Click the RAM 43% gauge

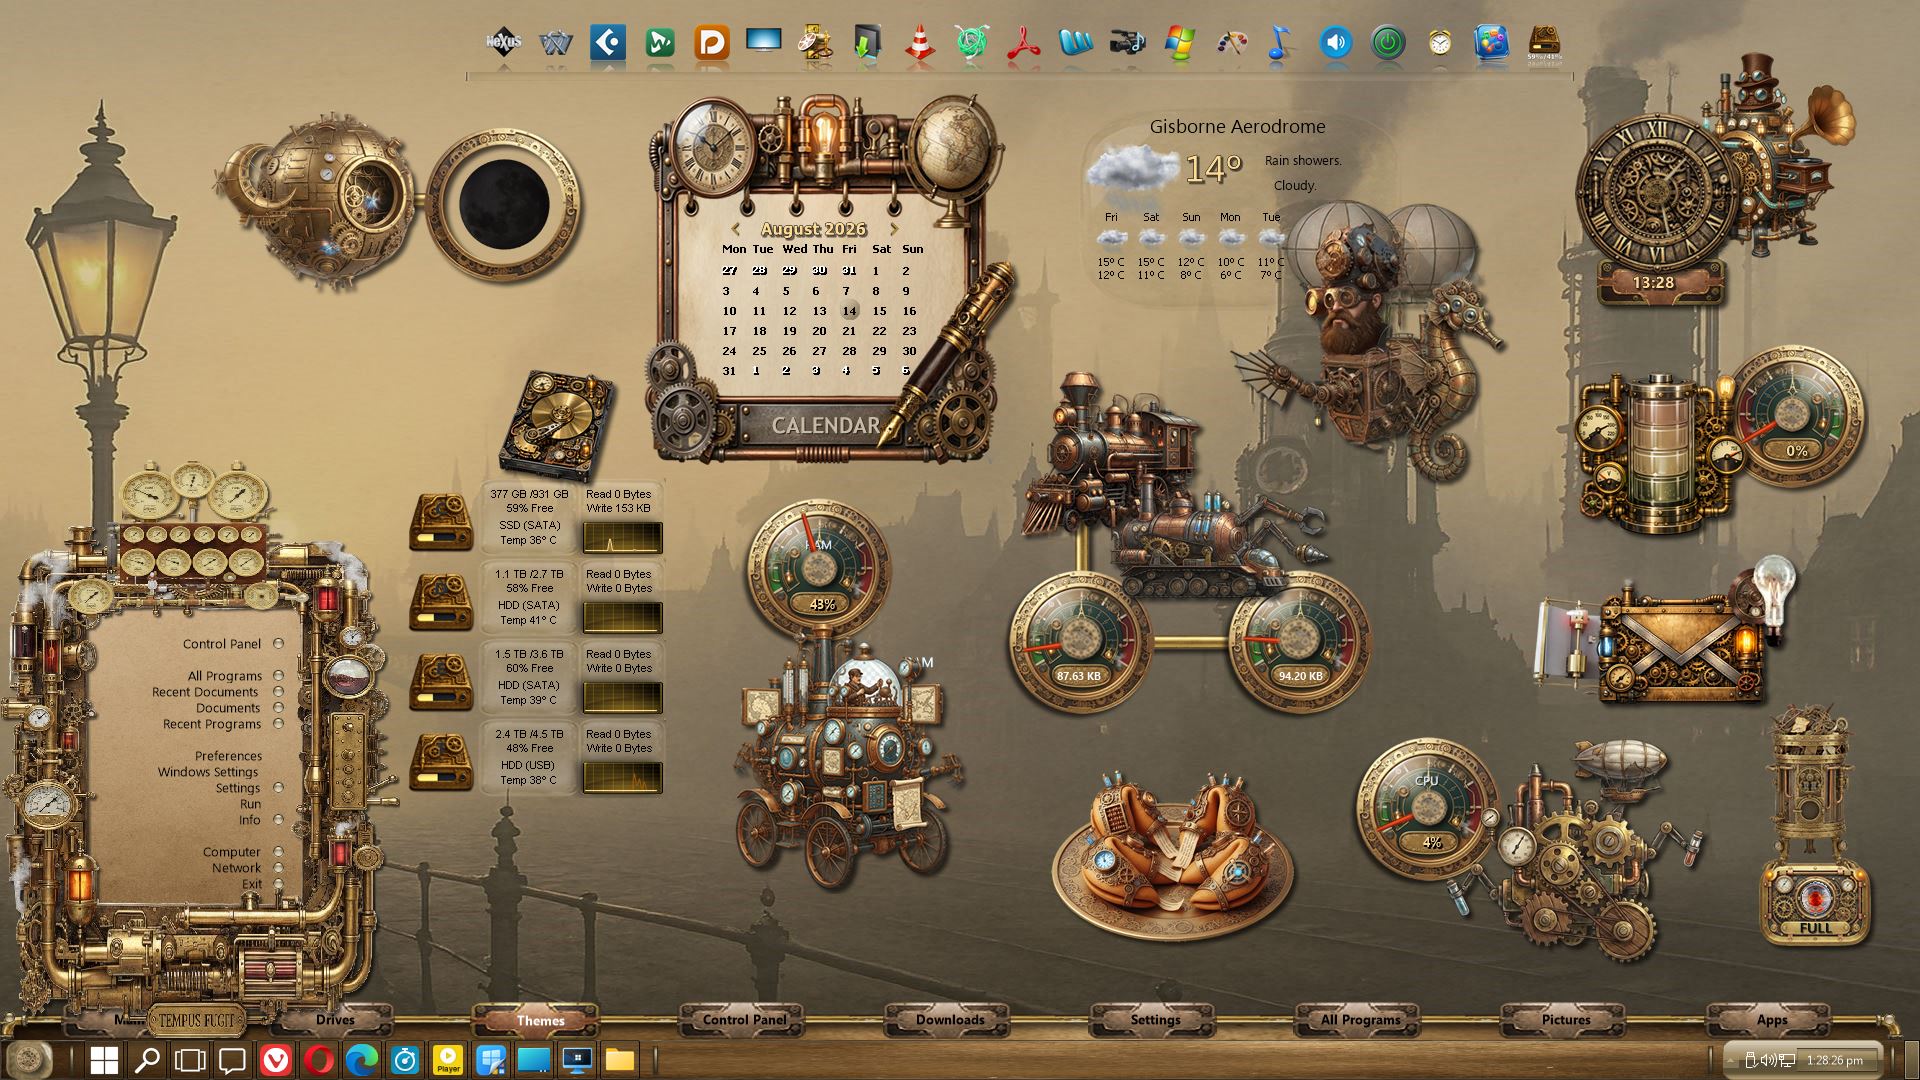coord(820,568)
